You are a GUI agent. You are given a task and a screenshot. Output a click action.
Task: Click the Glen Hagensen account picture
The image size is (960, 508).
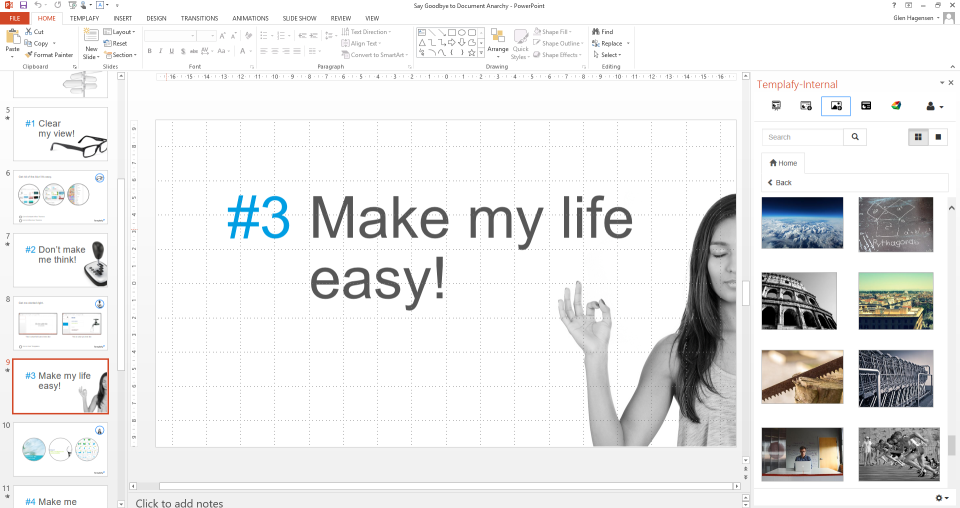tap(949, 18)
